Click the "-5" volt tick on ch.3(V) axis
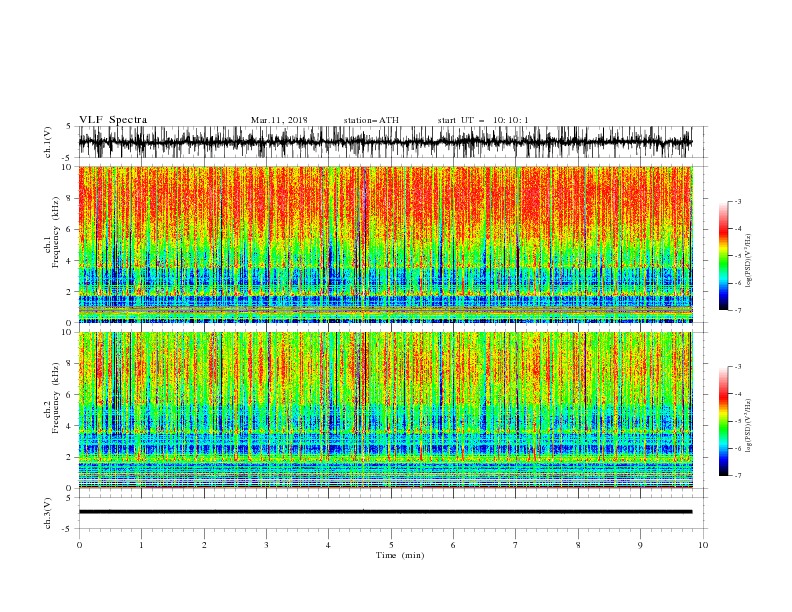 68,529
